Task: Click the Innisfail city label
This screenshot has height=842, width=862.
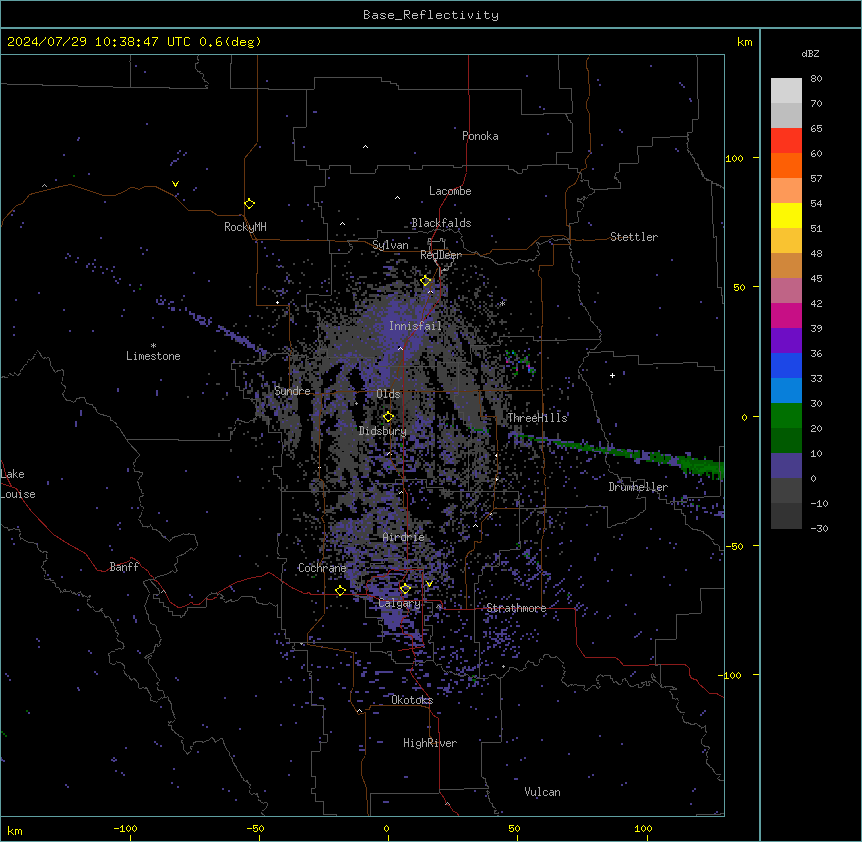Action: (x=415, y=326)
